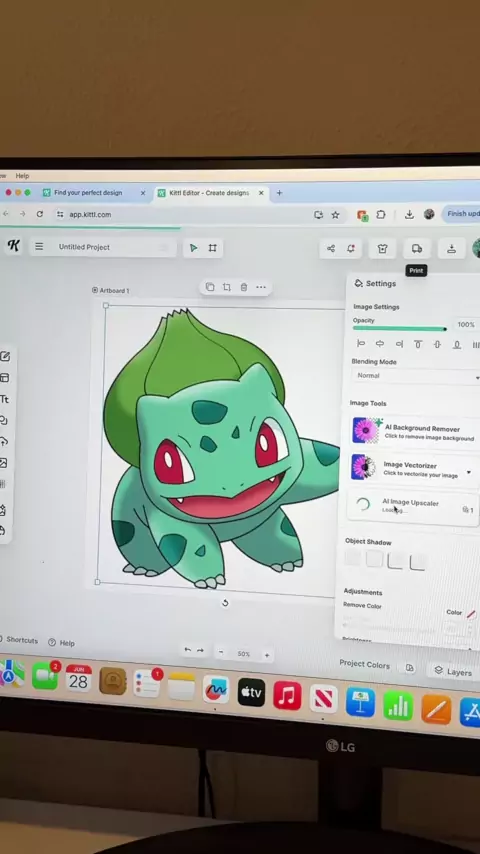Click the Kittl K logo

[14, 246]
